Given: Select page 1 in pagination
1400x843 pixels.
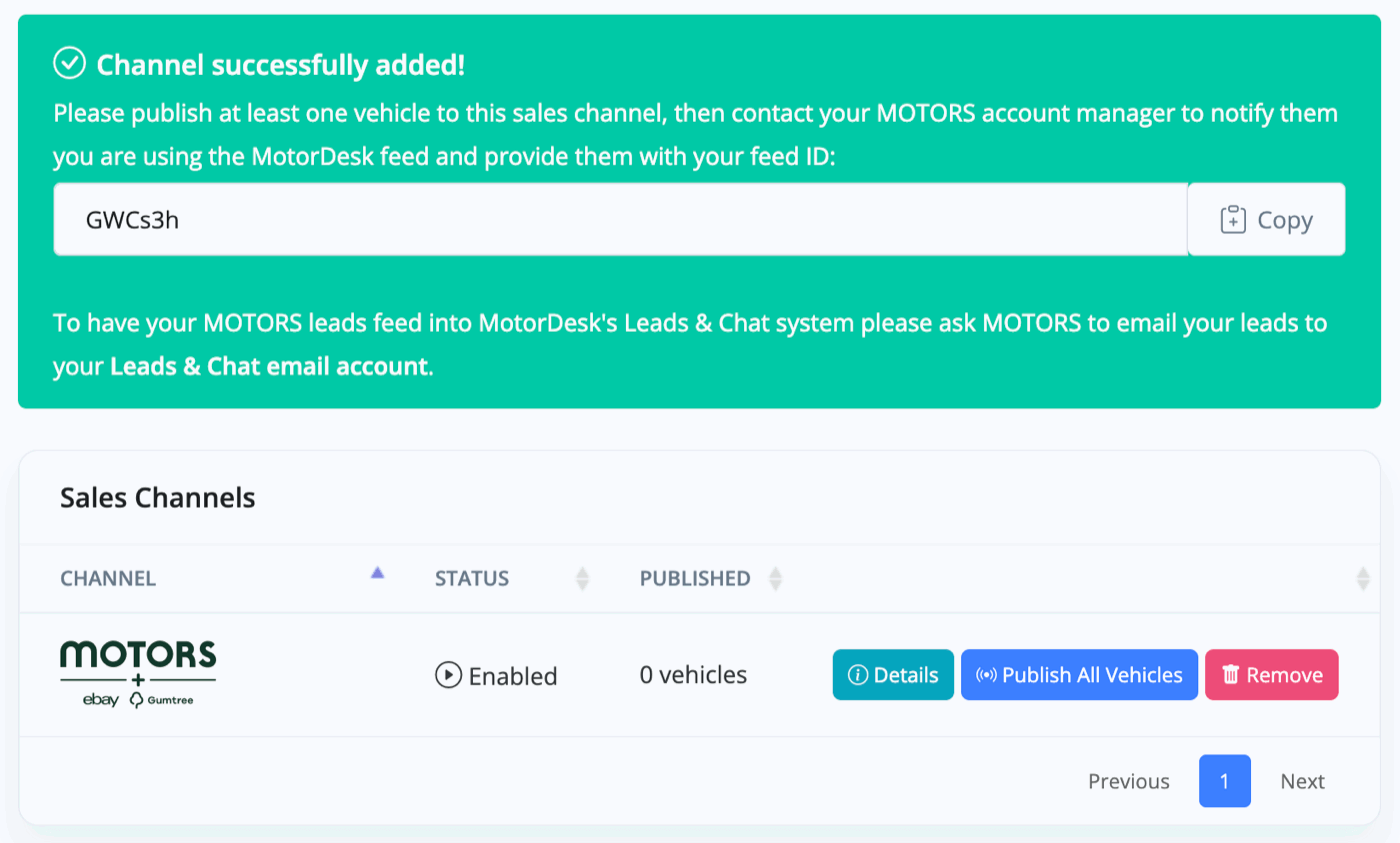Looking at the screenshot, I should point(1225,781).
